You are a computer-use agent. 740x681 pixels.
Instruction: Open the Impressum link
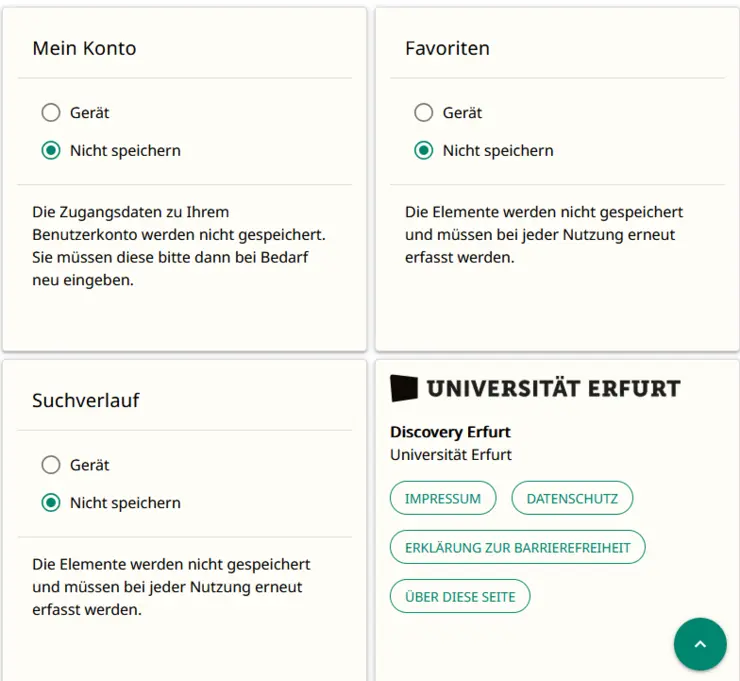(443, 498)
